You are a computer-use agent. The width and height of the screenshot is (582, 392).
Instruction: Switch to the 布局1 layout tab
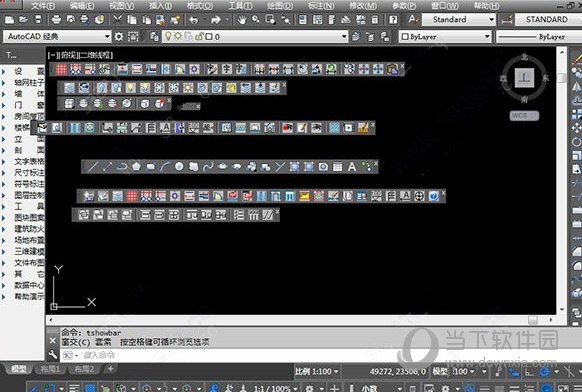(50, 369)
